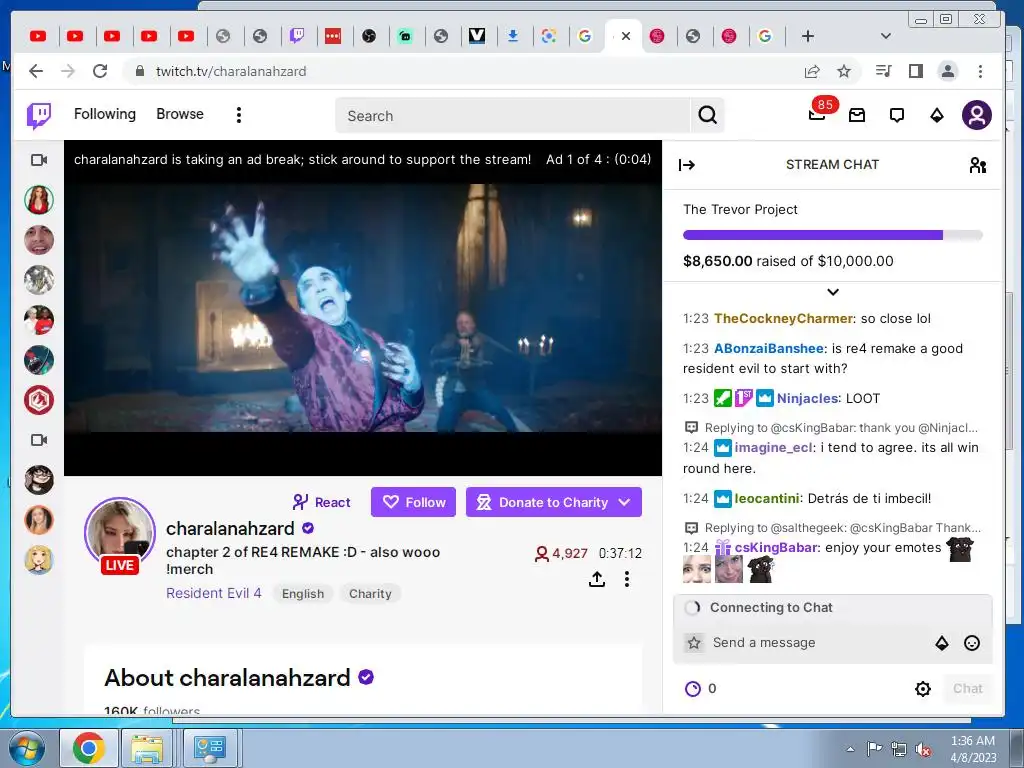Click charalanahzard channel name link

pyautogui.click(x=231, y=528)
